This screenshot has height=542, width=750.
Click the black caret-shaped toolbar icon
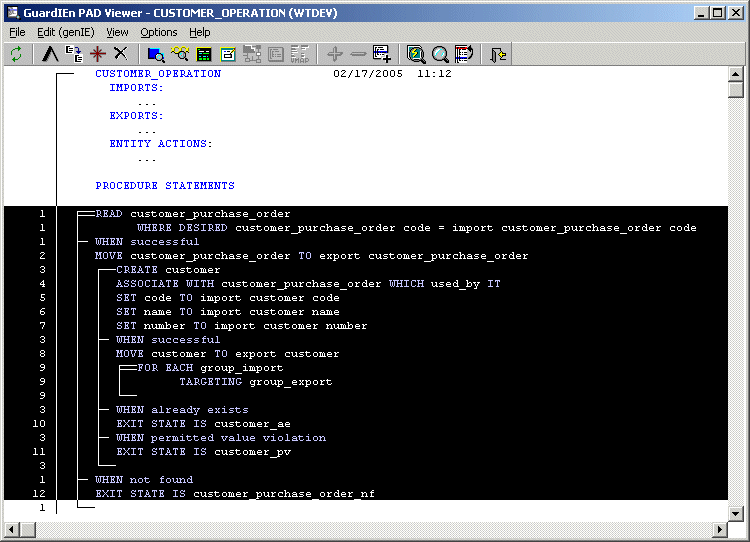click(50, 54)
